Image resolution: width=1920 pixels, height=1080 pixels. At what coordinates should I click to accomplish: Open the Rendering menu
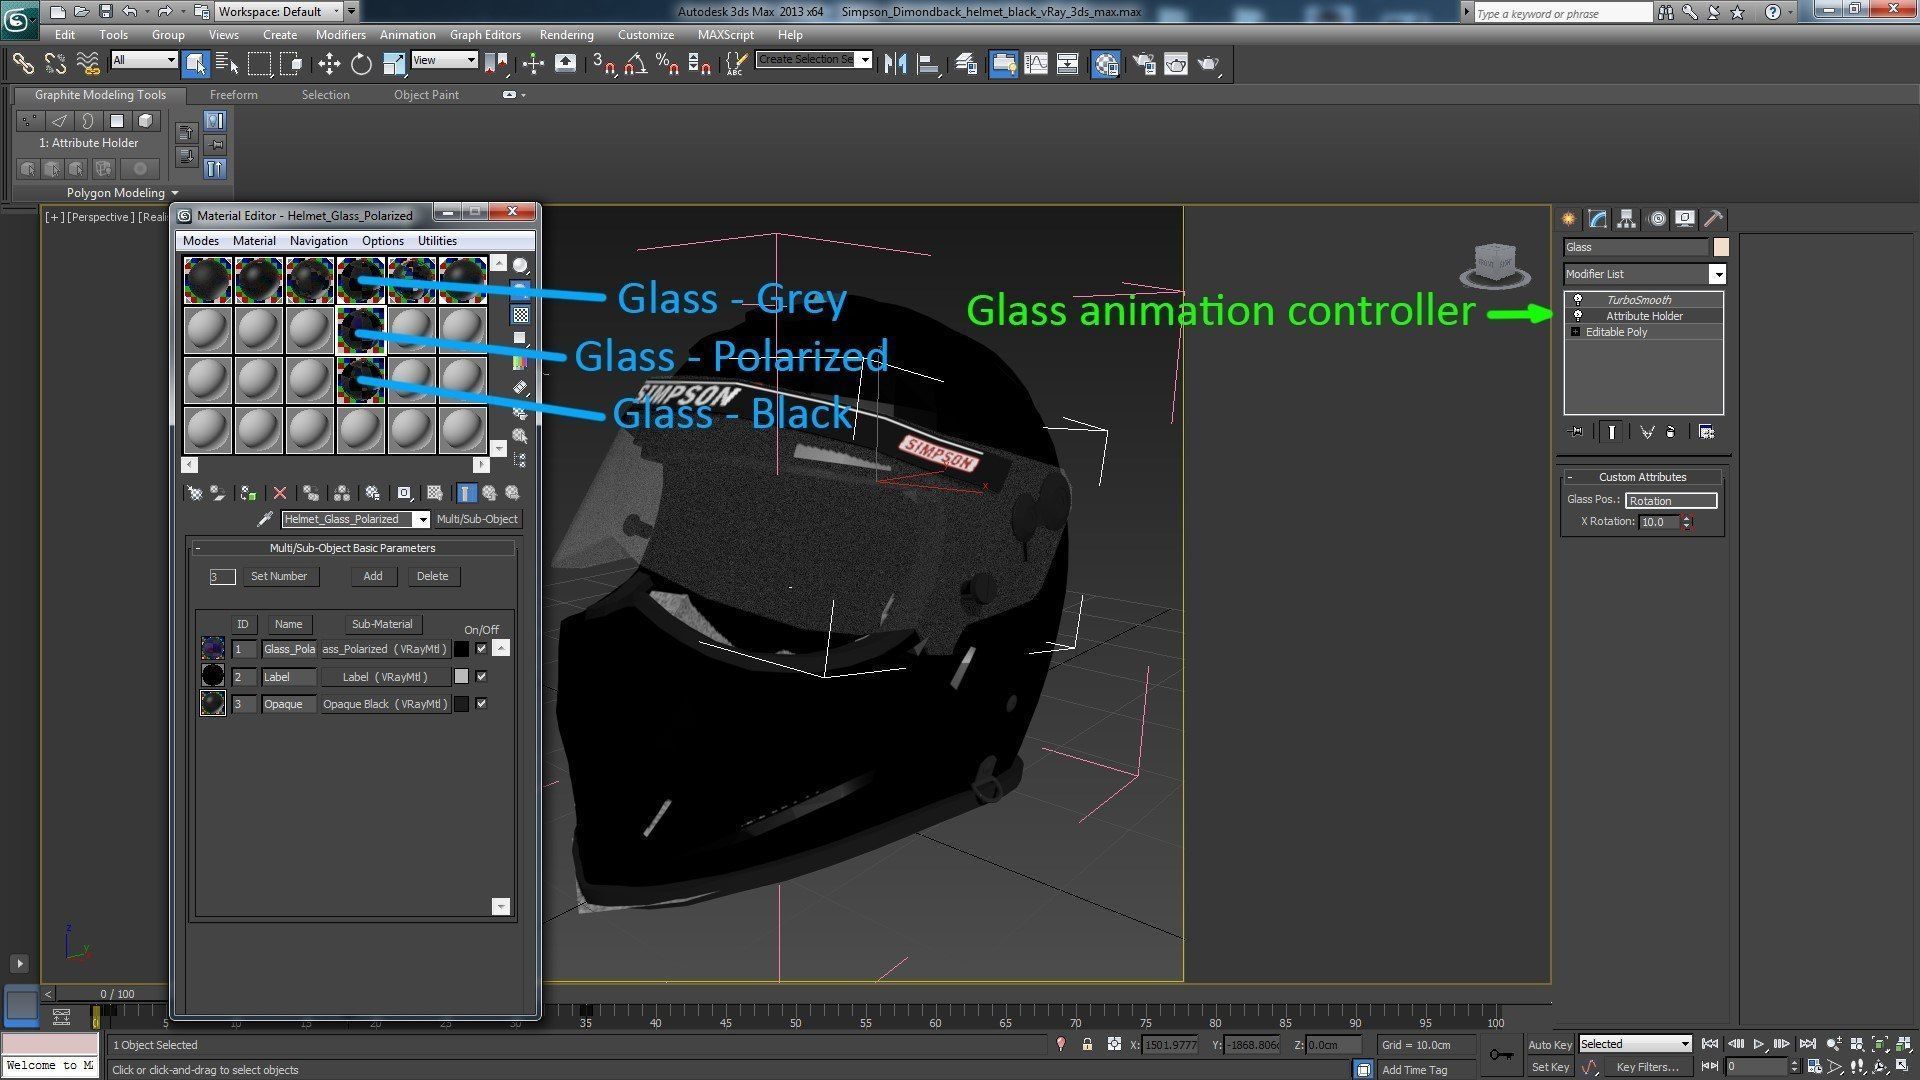[566, 34]
